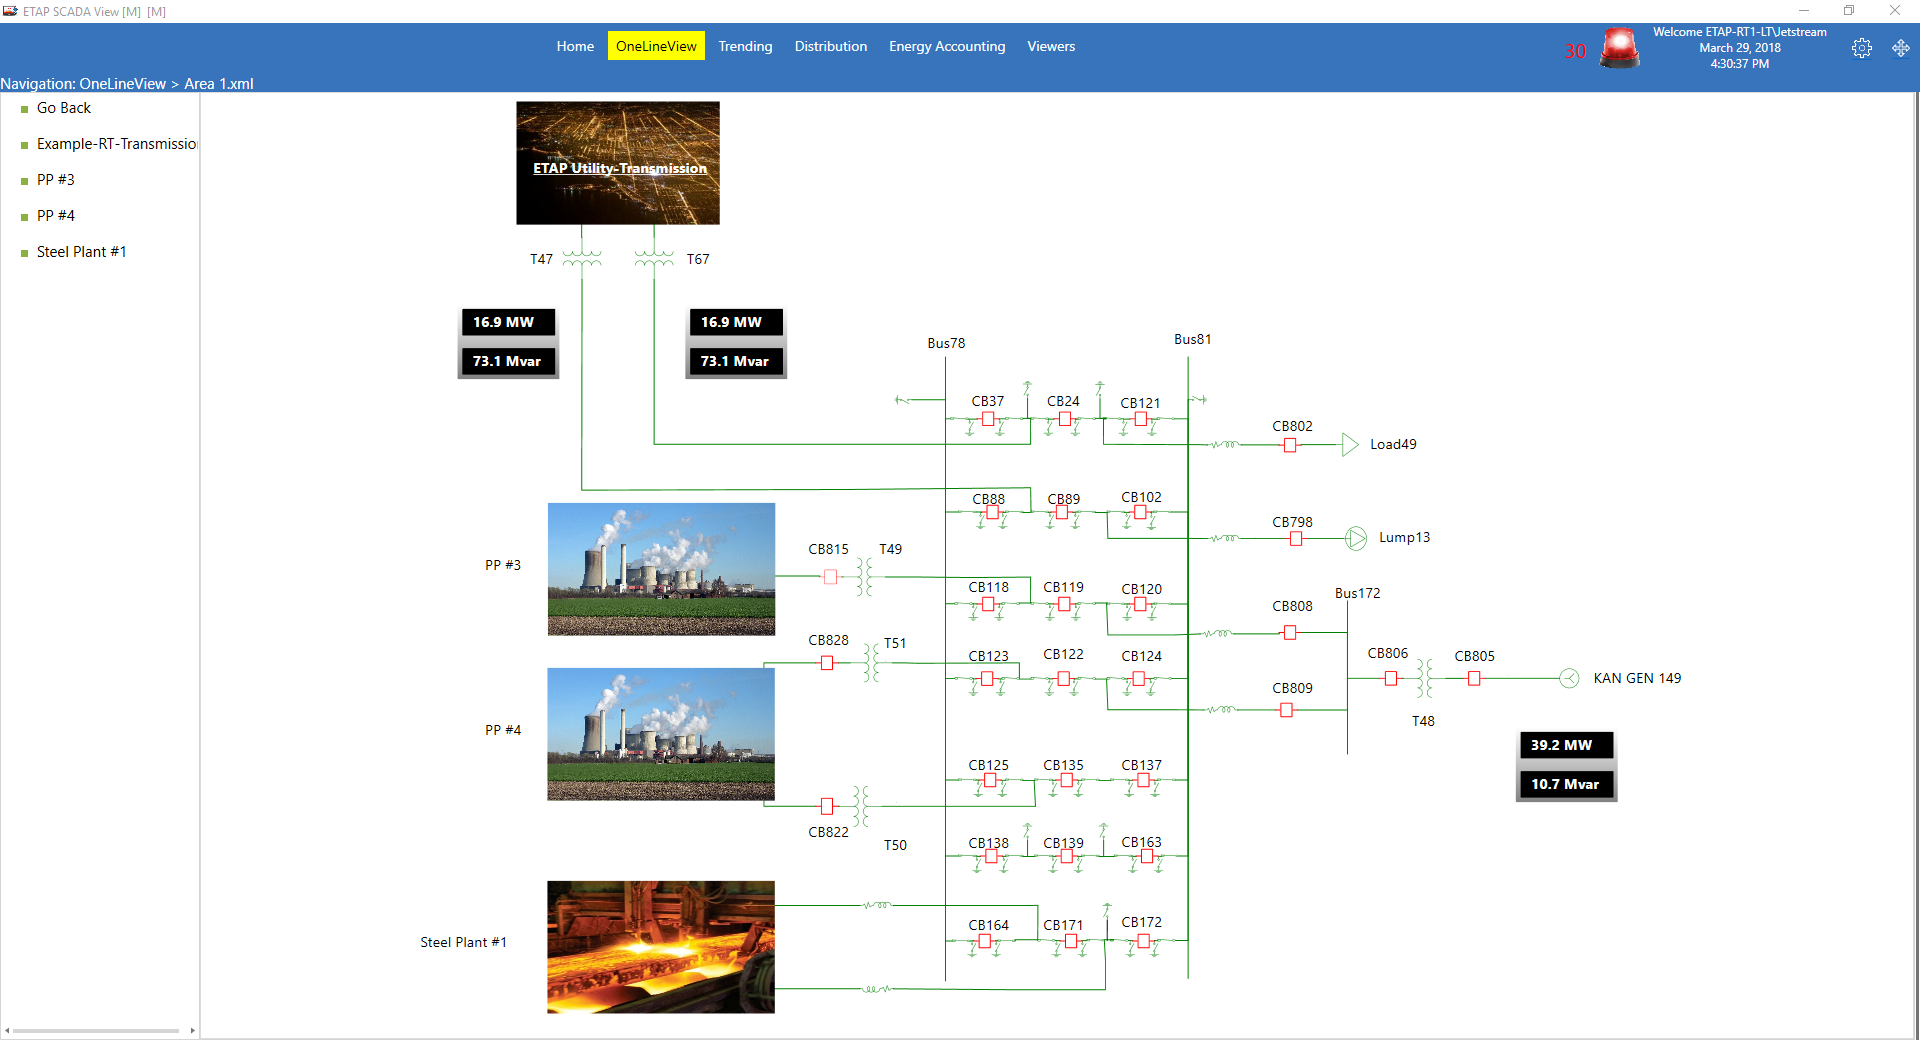
Task: Open the ETAP Utility-Transmission link image
Action: coord(618,163)
